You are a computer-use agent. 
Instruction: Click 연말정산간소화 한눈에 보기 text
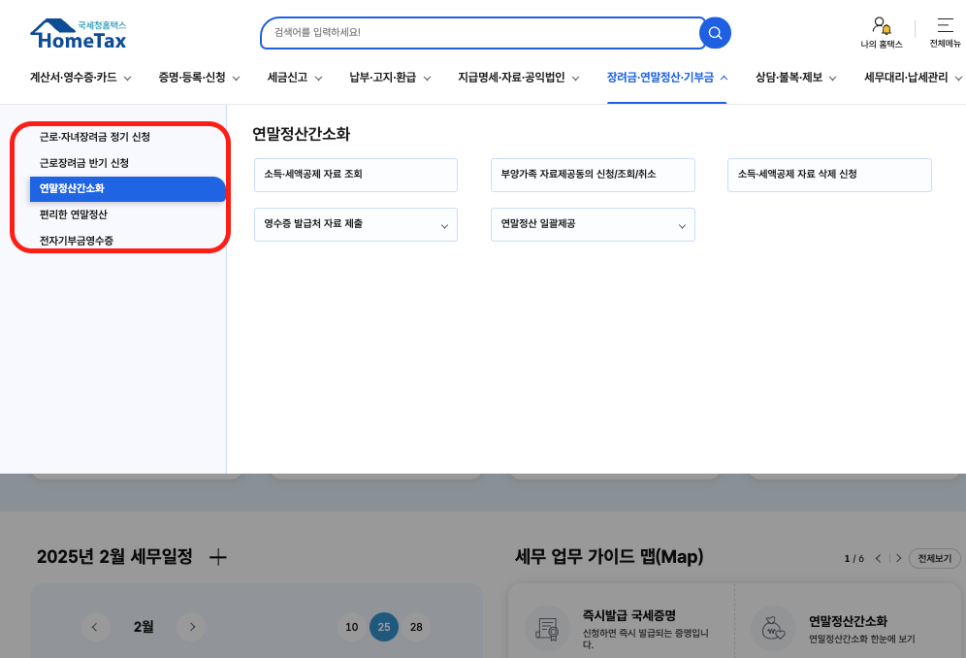click(862, 640)
